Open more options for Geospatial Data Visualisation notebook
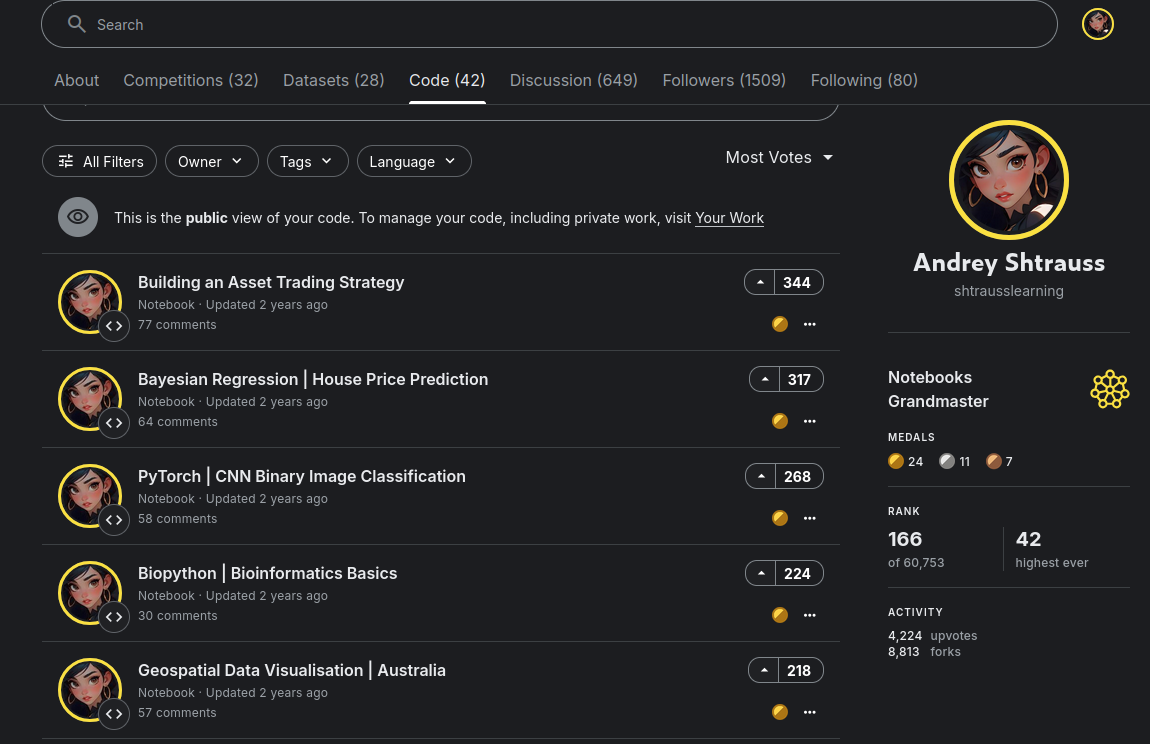 tap(810, 712)
